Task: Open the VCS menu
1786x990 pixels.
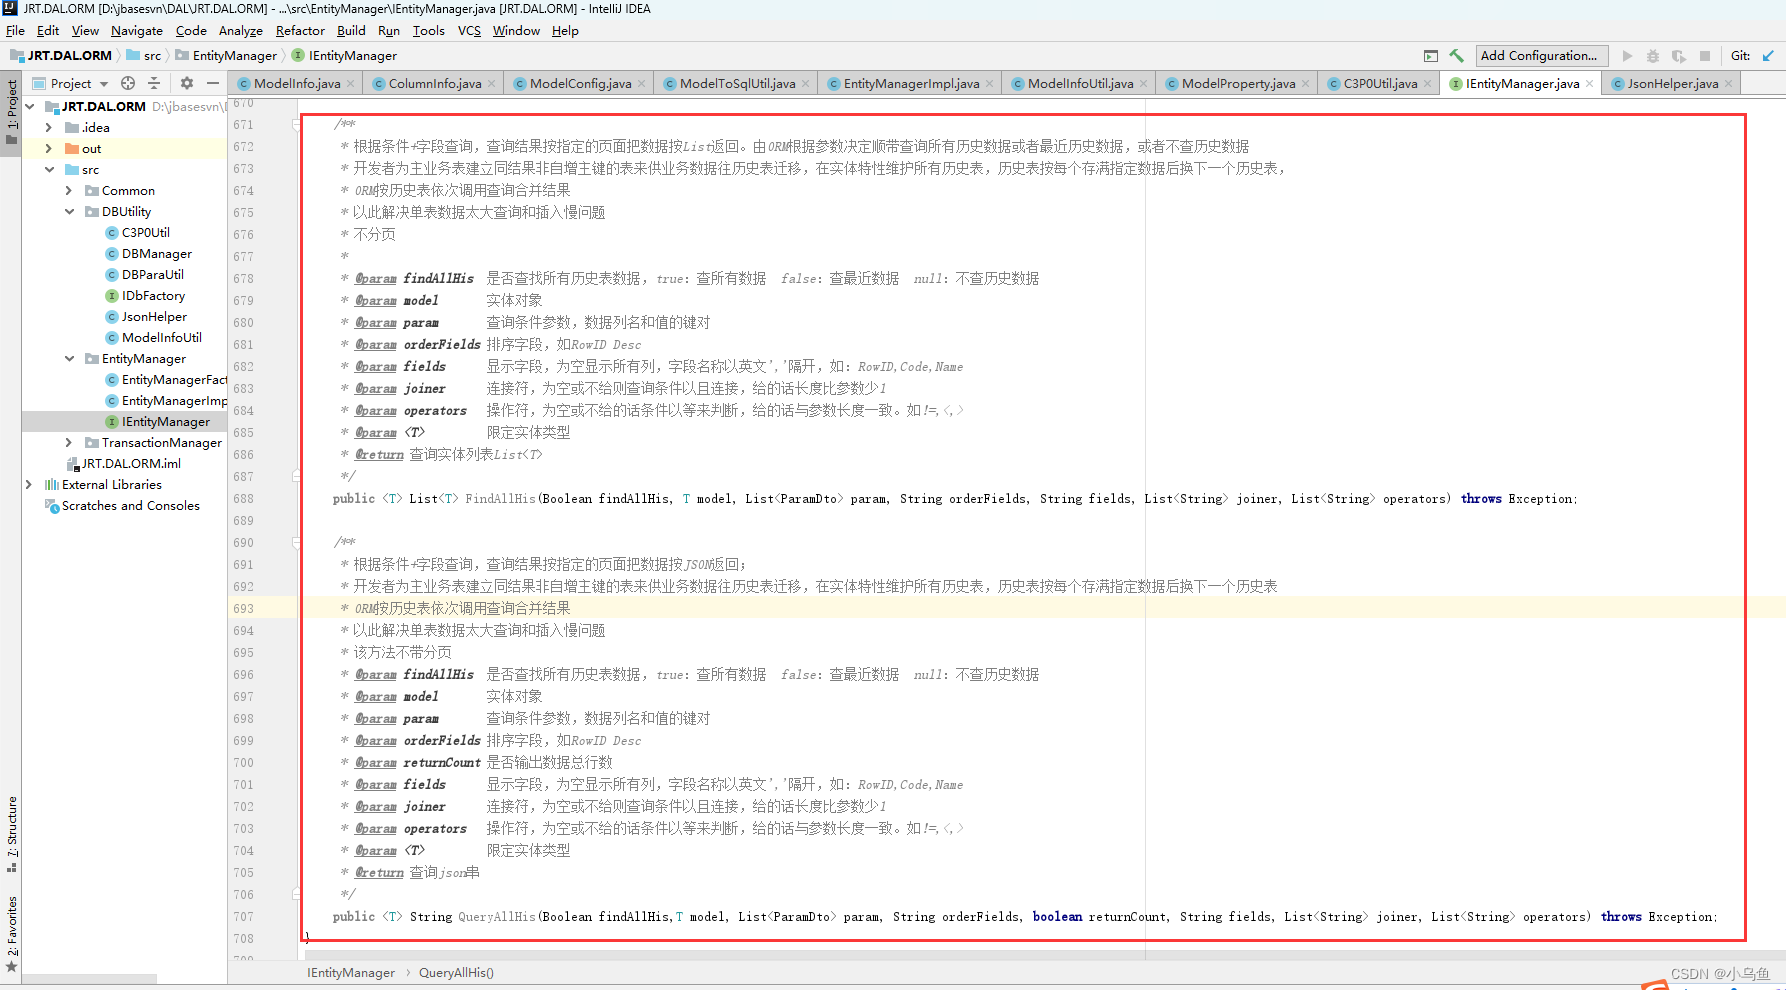Action: (469, 31)
